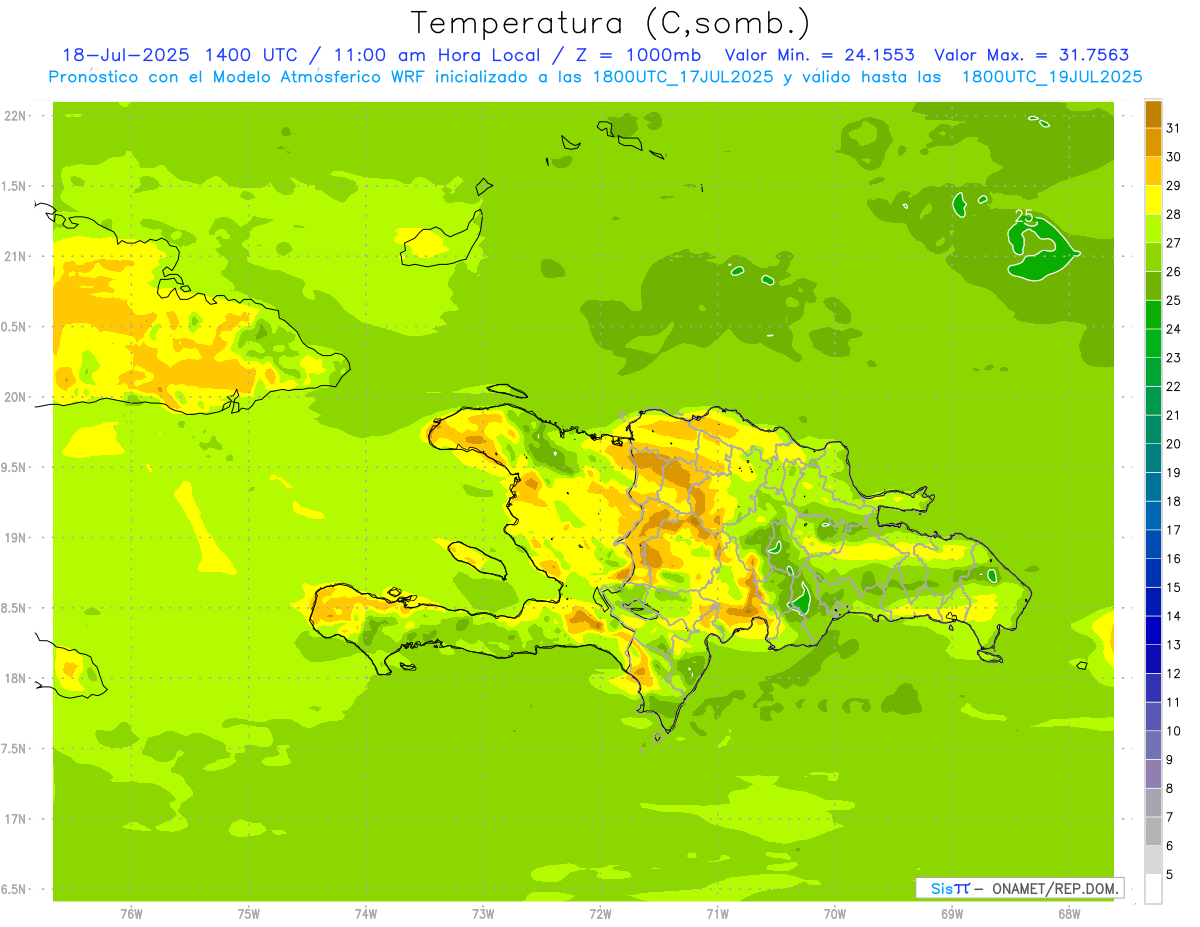This screenshot has width=1200, height=927.
Task: Click the legend swatch between 26 and 27
Action: tap(1153, 257)
